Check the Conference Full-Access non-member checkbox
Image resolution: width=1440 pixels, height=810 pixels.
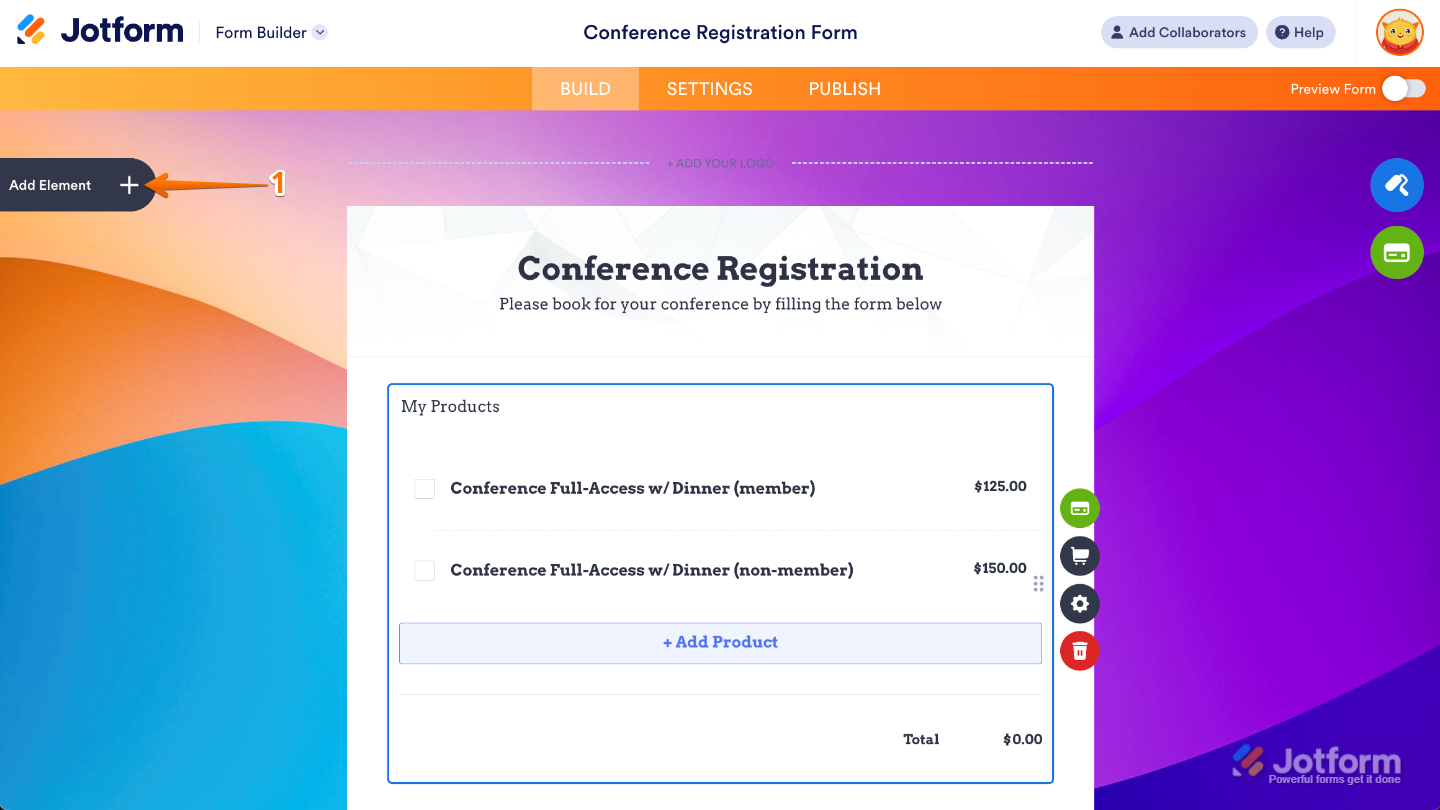424,570
